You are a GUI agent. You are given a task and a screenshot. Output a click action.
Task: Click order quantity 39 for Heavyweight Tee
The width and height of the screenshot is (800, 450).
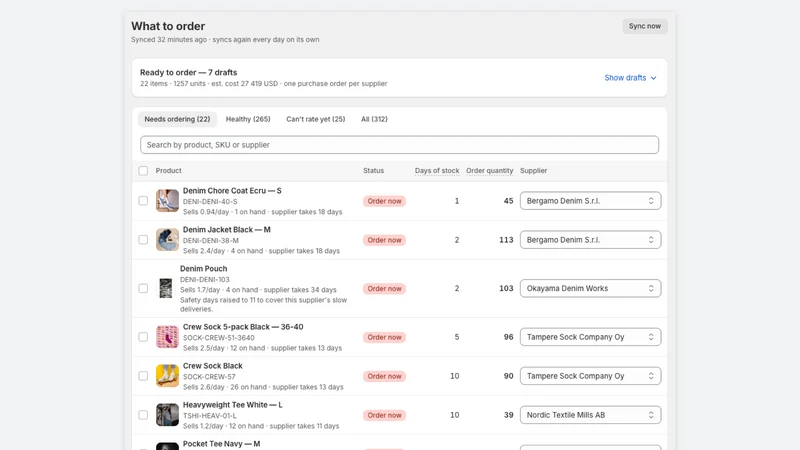pyautogui.click(x=508, y=415)
